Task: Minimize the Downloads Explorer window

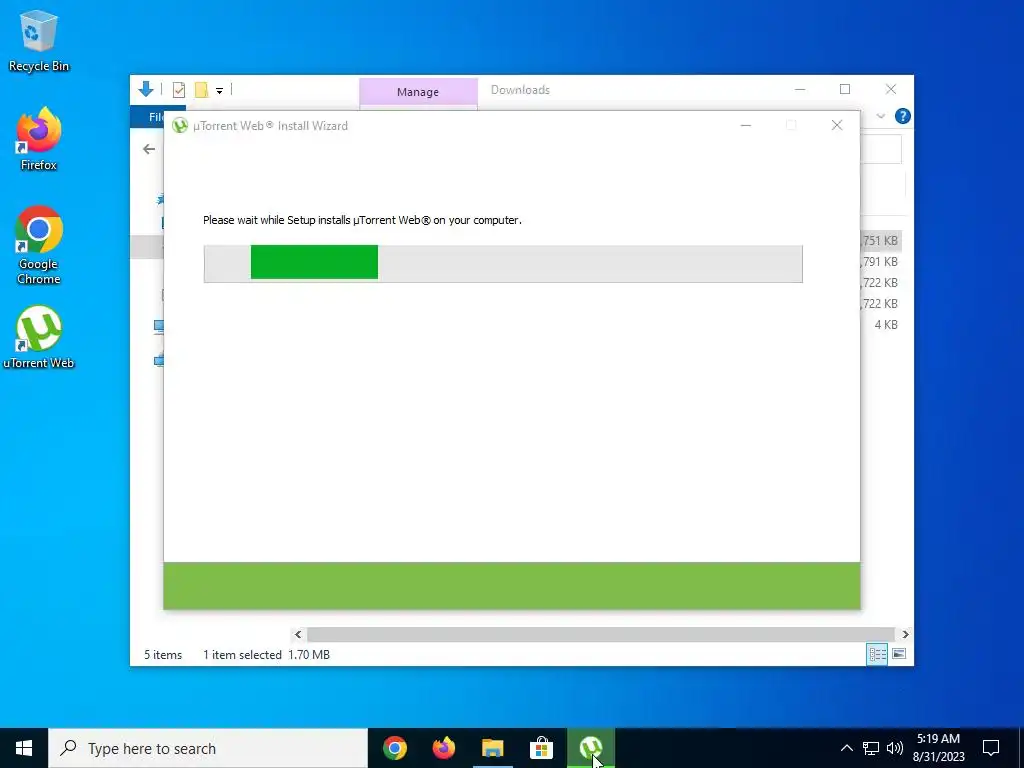Action: [x=800, y=89]
